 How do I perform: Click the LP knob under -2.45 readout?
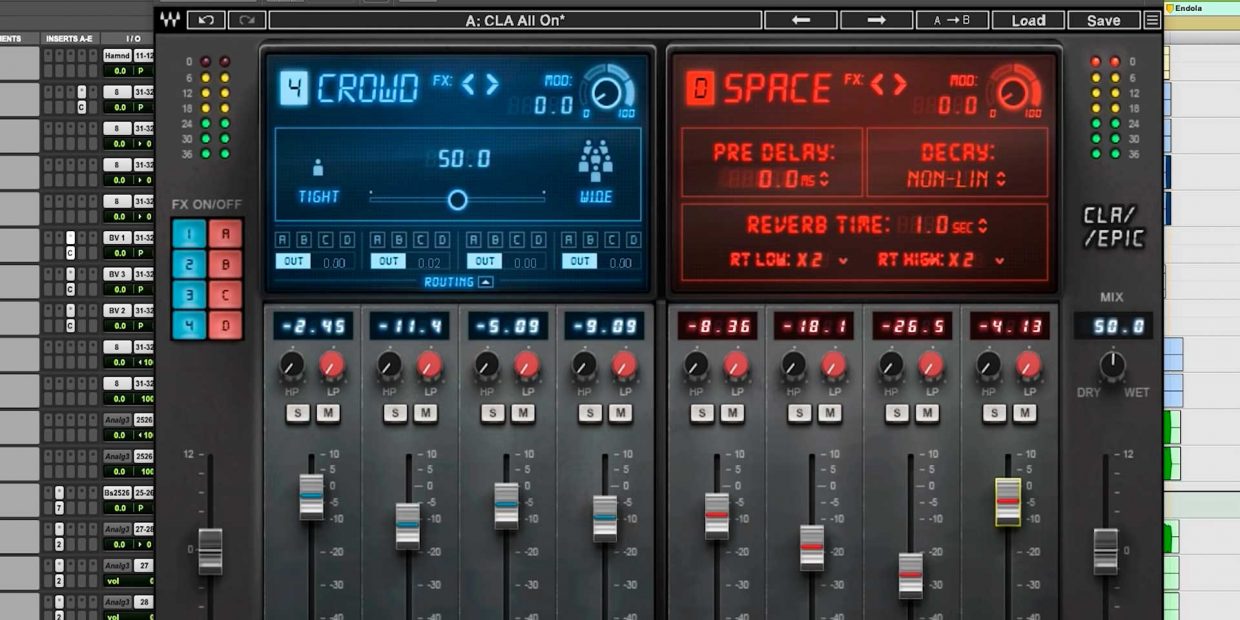[332, 365]
